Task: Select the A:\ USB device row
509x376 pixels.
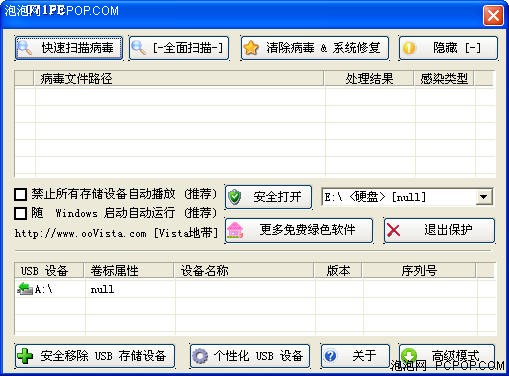Action: click(x=255, y=289)
